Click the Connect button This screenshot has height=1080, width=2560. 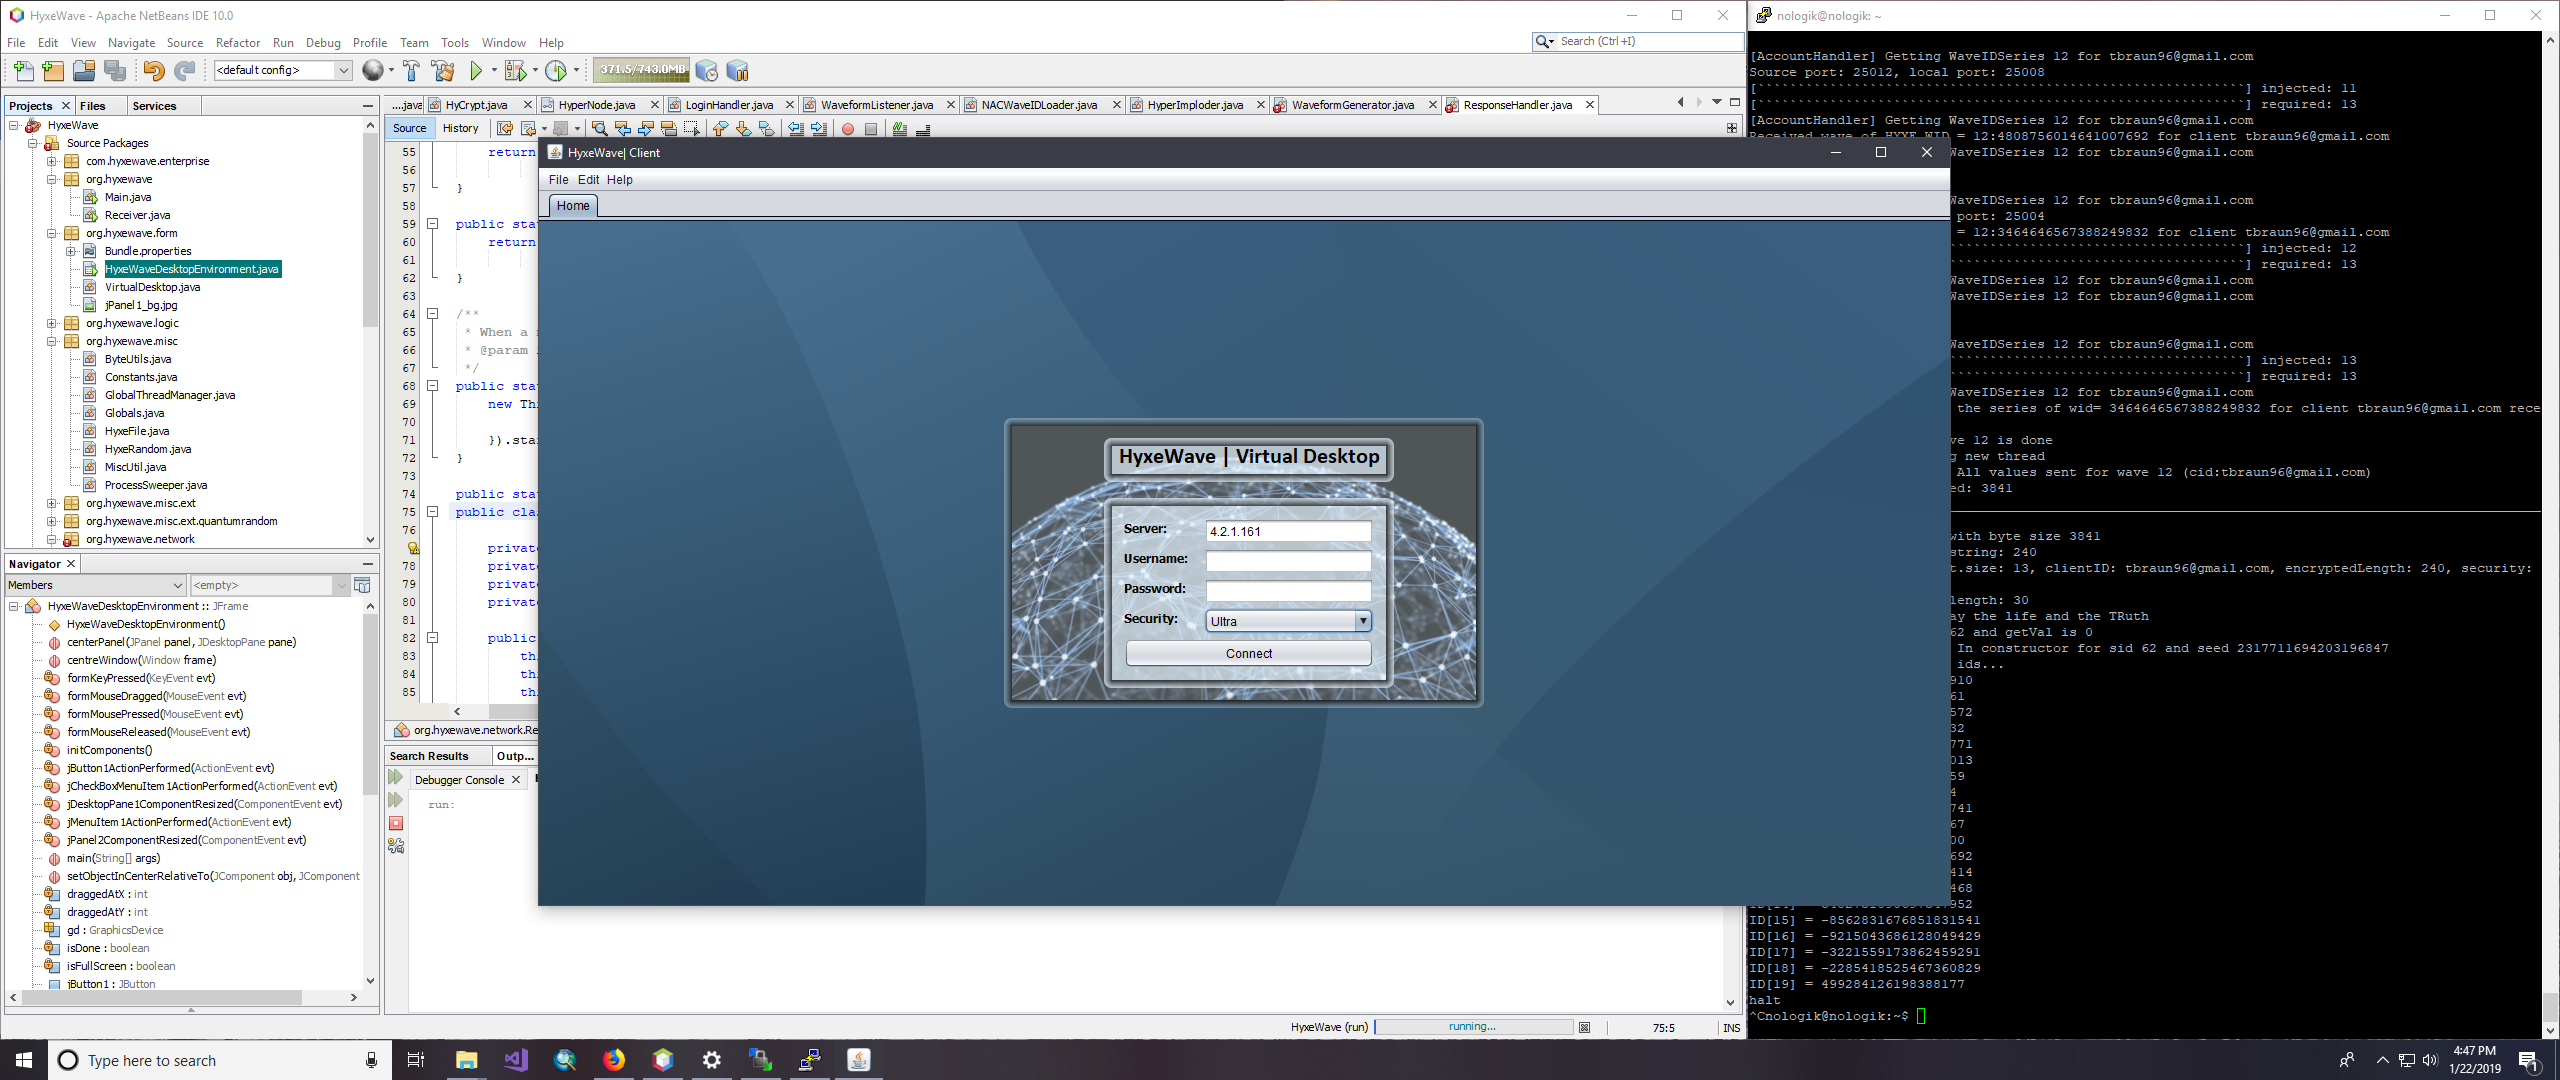tap(1248, 653)
